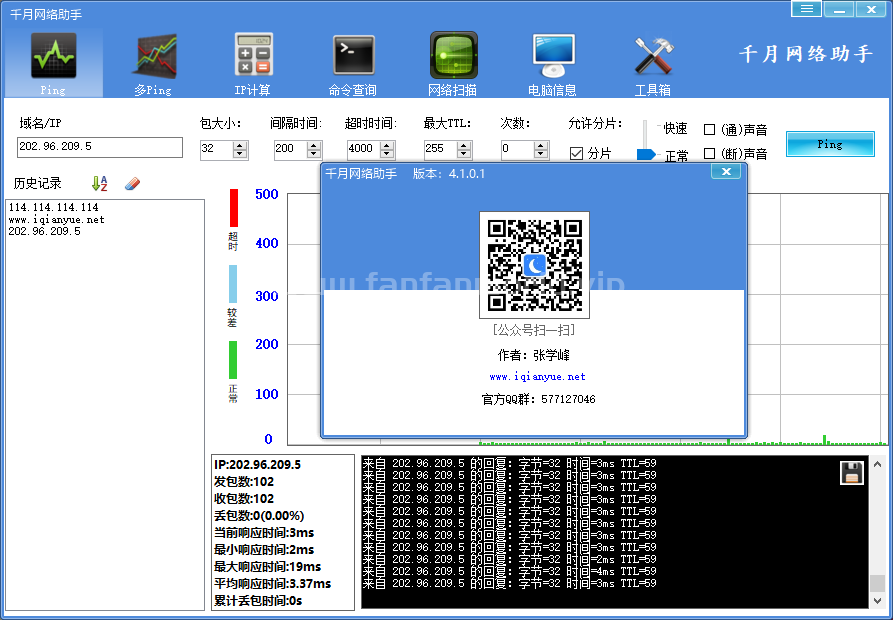Sort history records with A-Z icon
Viewport: 893px width, 620px height.
click(99, 184)
